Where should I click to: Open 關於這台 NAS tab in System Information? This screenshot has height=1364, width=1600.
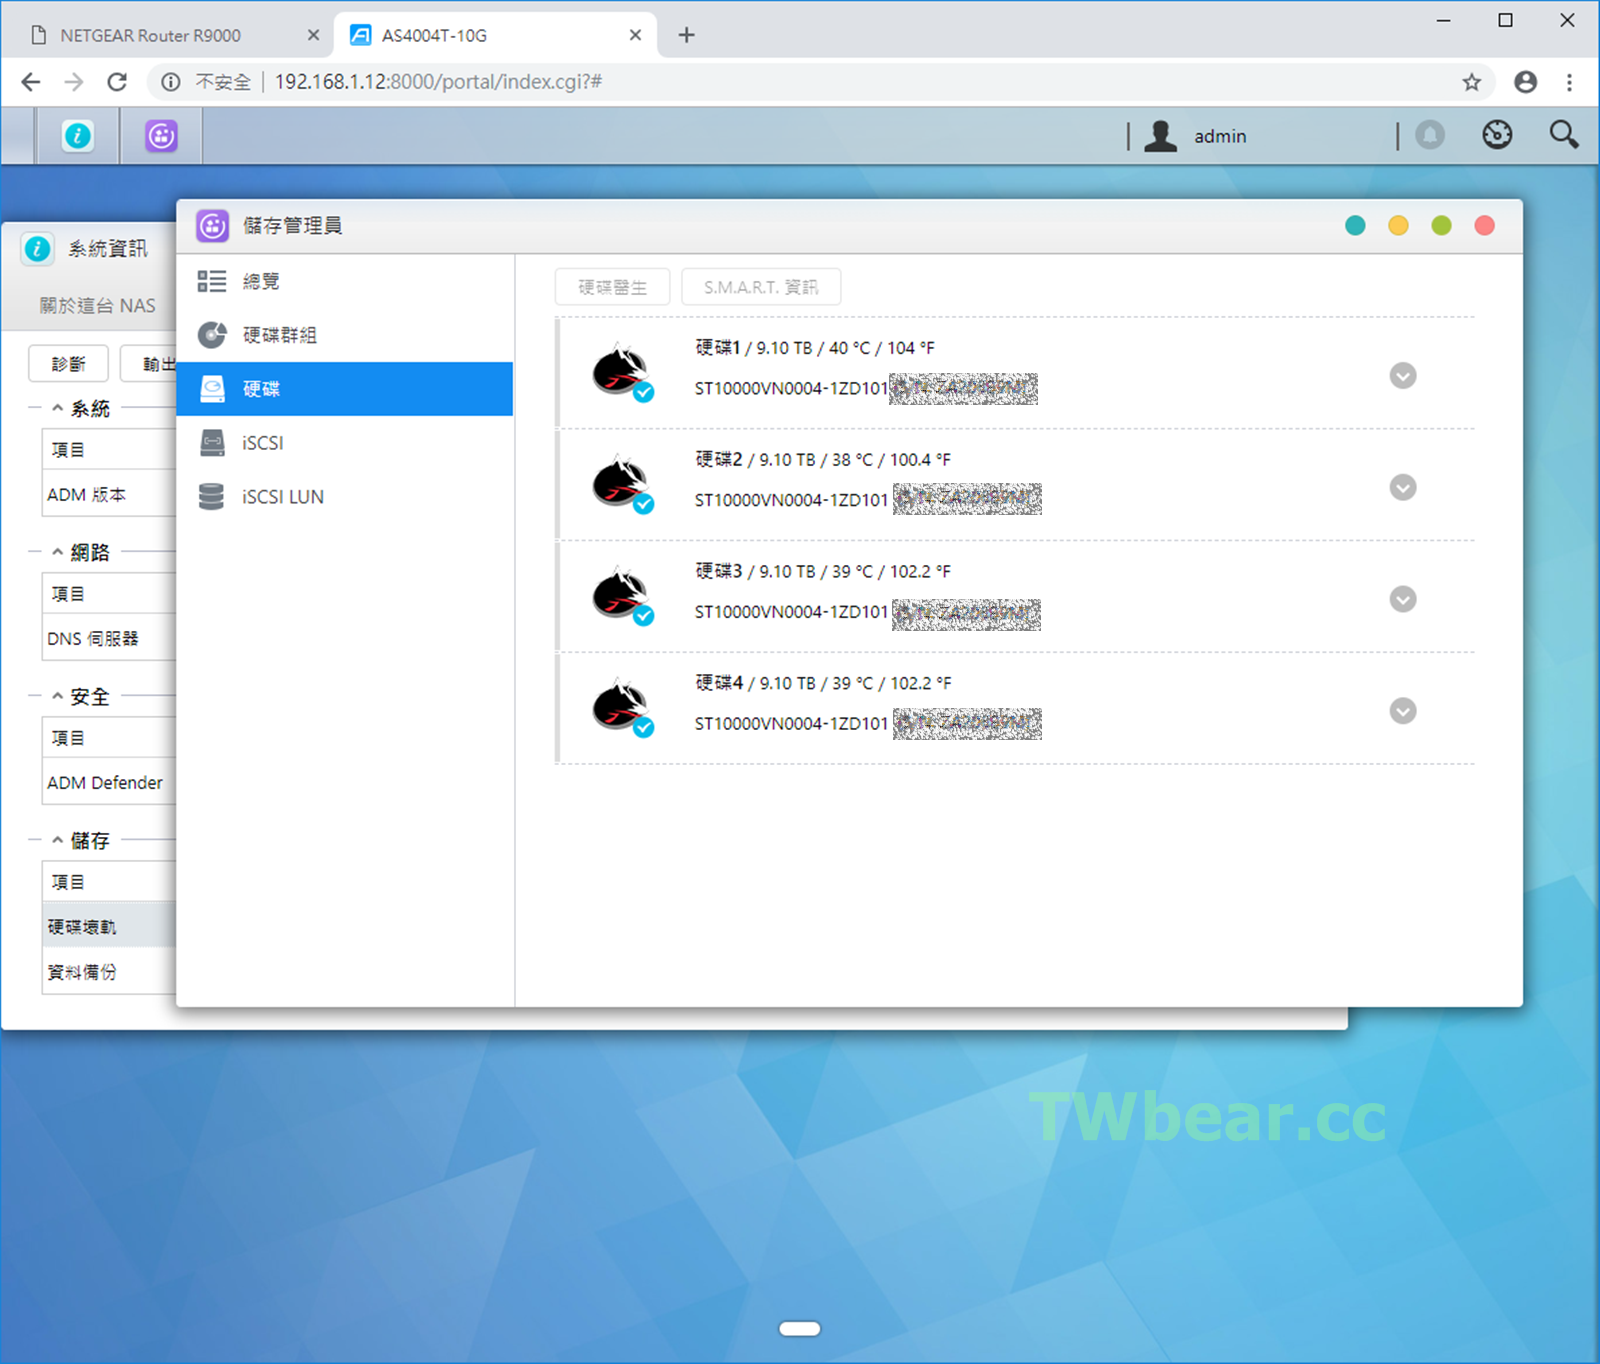(x=97, y=306)
